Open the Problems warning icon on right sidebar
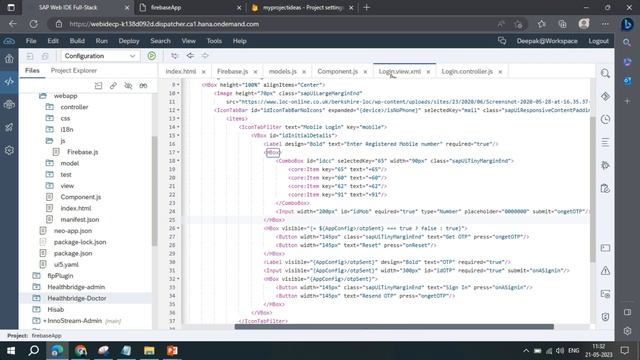This screenshot has height=360, width=640. pyautogui.click(x=605, y=271)
